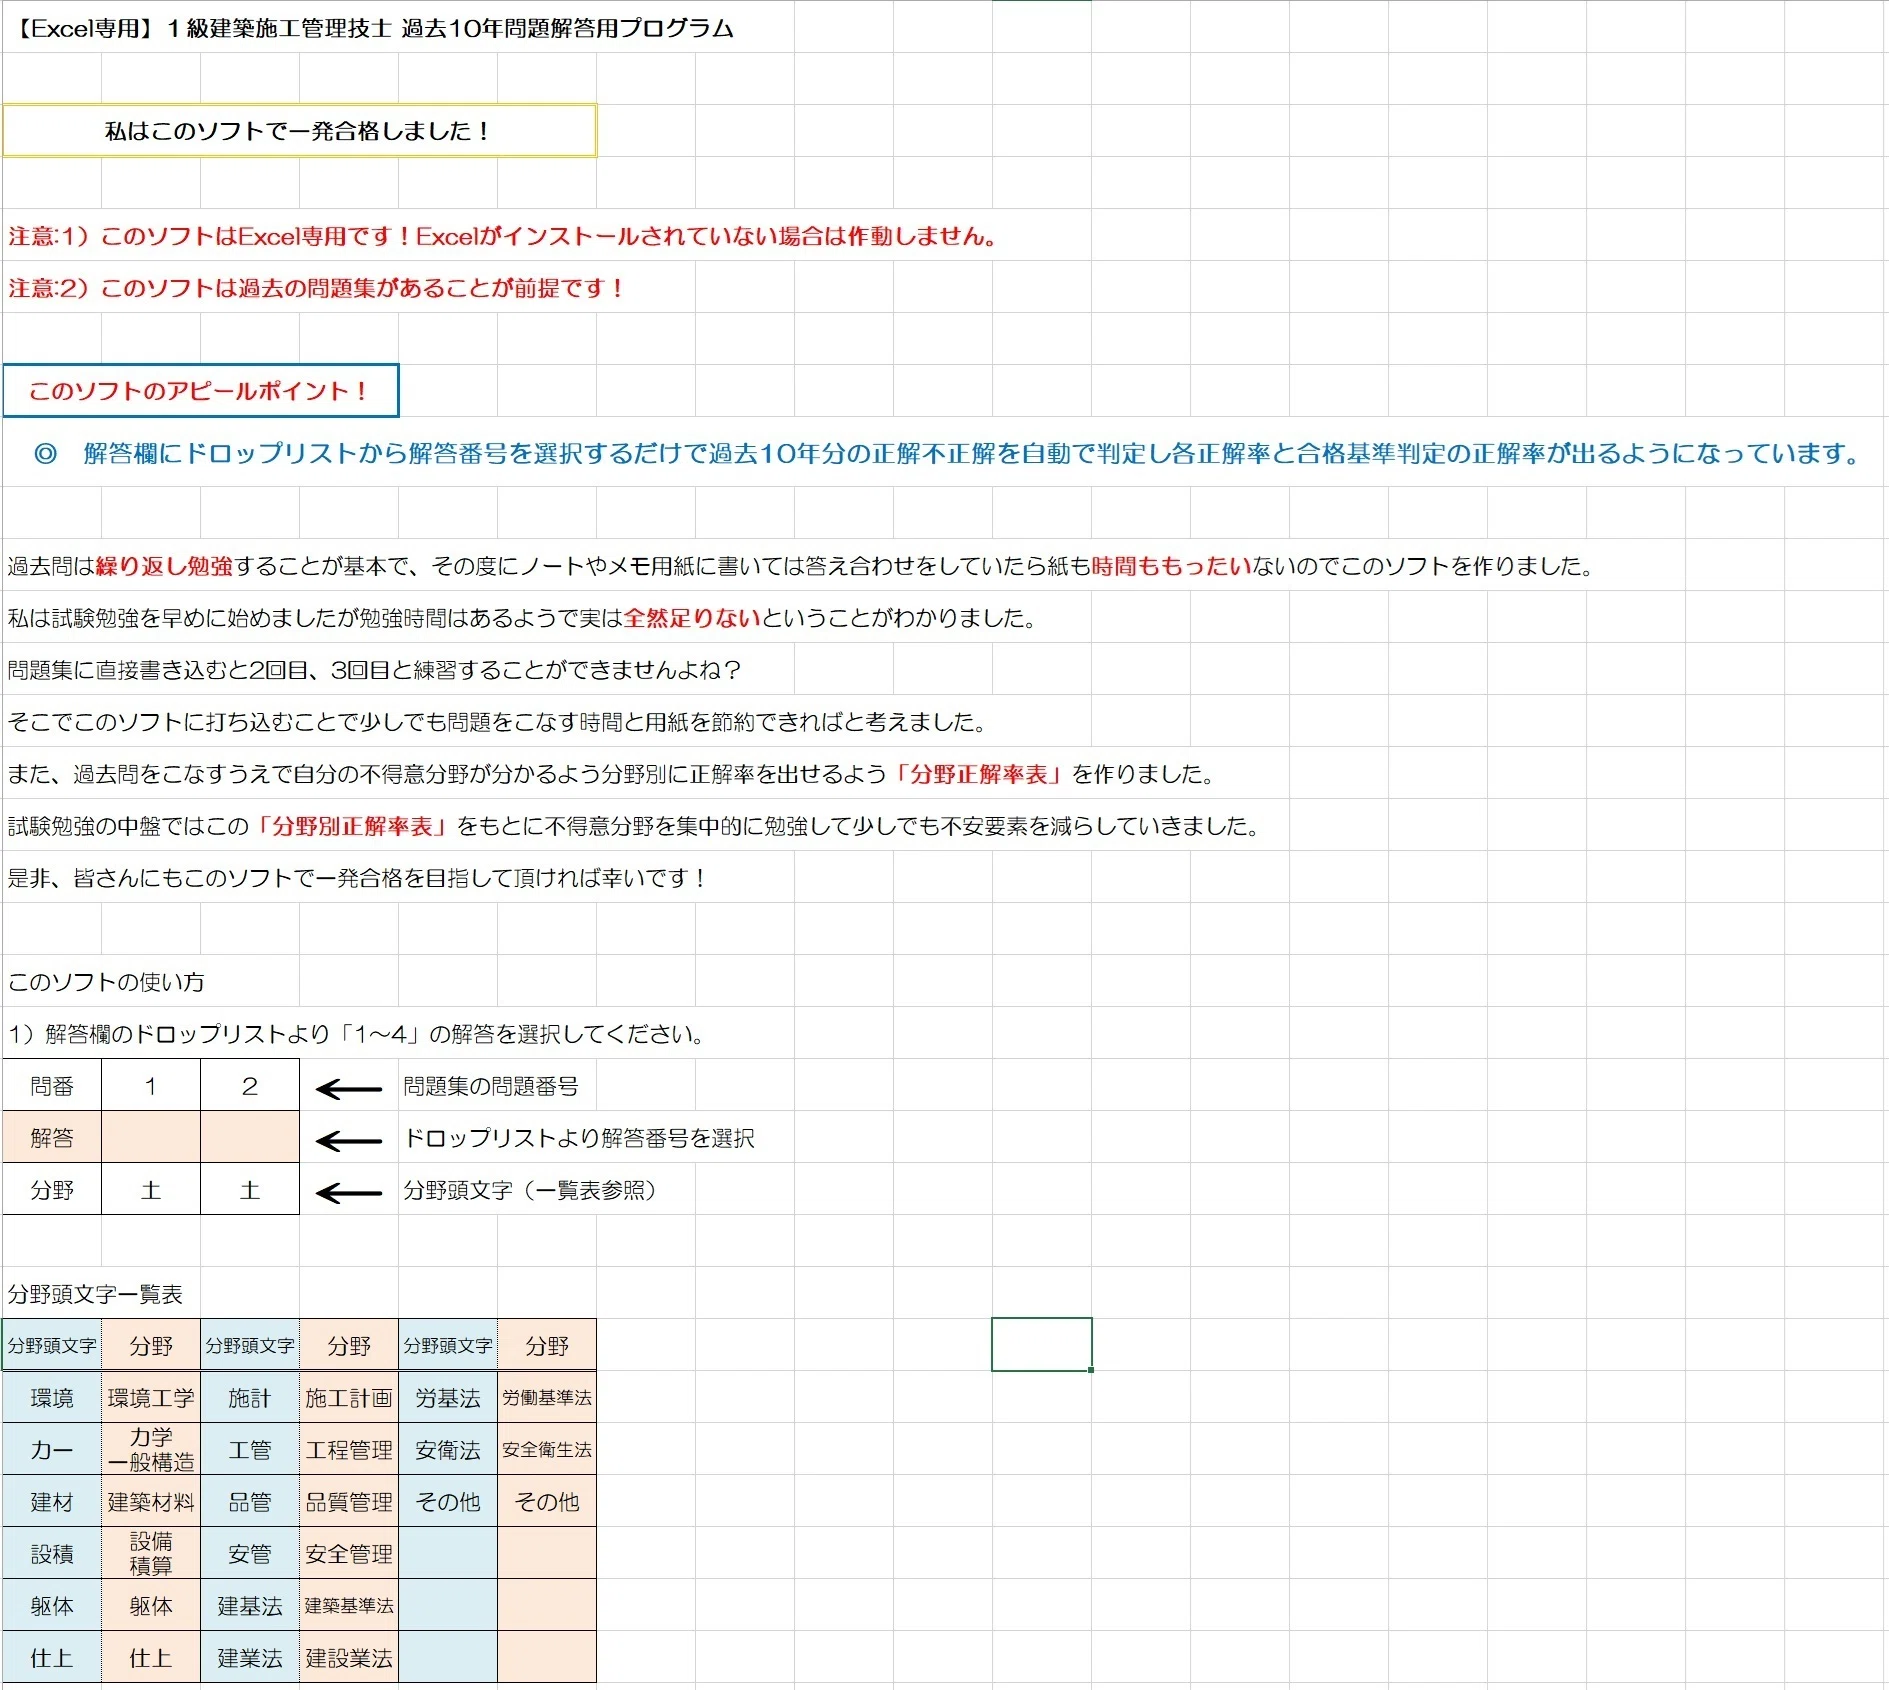Click the '労働基準法' cell
1889x1690 pixels.
(547, 1398)
